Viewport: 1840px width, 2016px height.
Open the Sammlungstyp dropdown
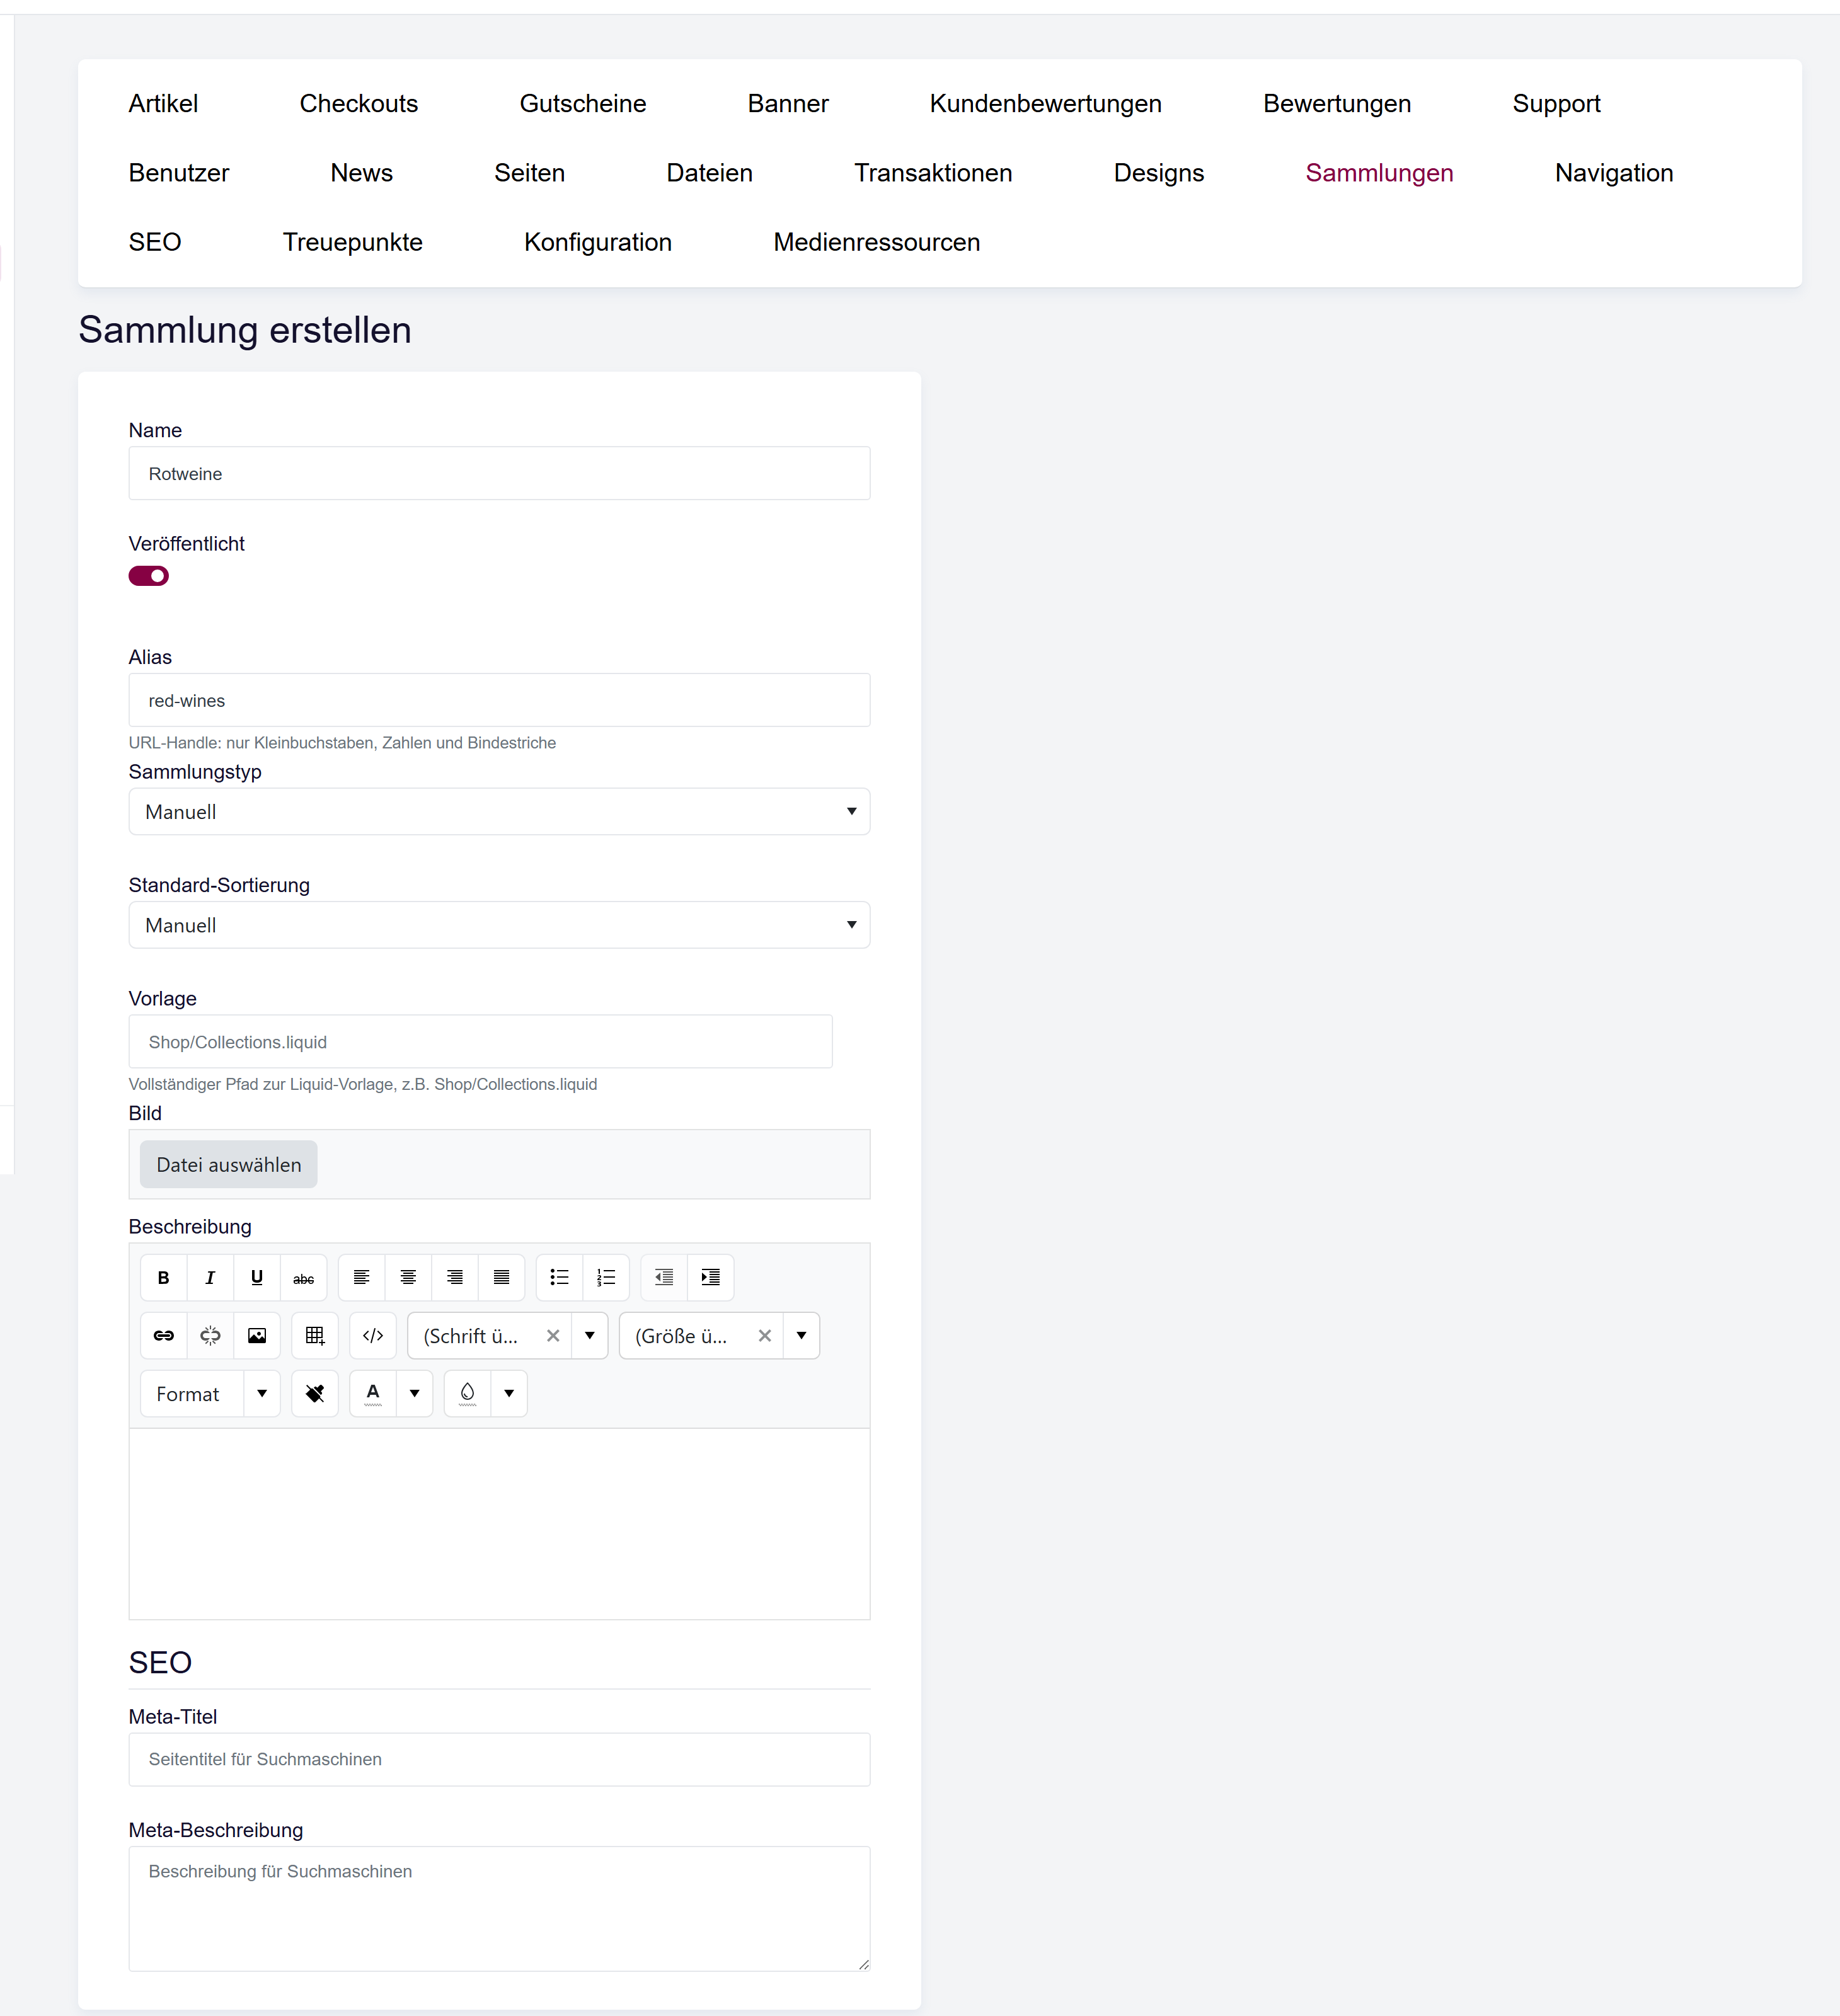[499, 811]
